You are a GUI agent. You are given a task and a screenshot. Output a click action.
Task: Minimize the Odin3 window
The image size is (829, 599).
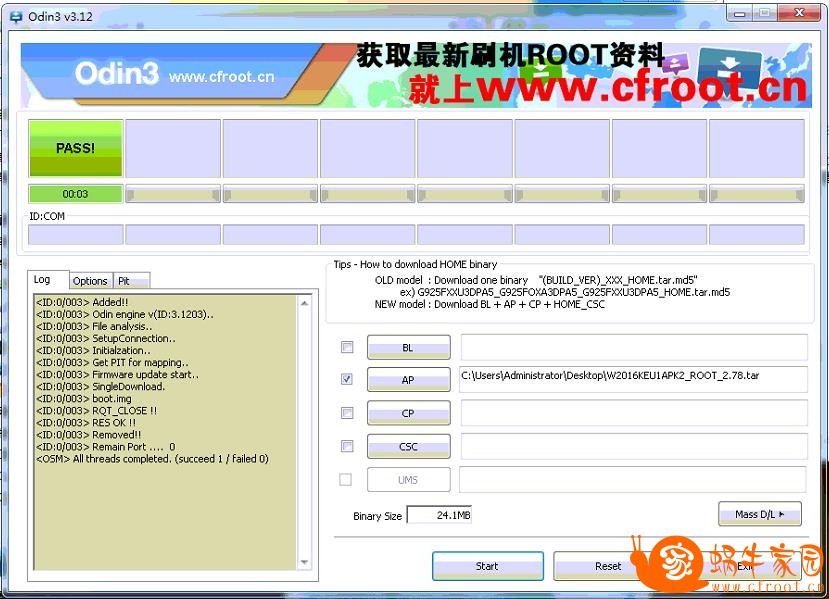tap(739, 13)
